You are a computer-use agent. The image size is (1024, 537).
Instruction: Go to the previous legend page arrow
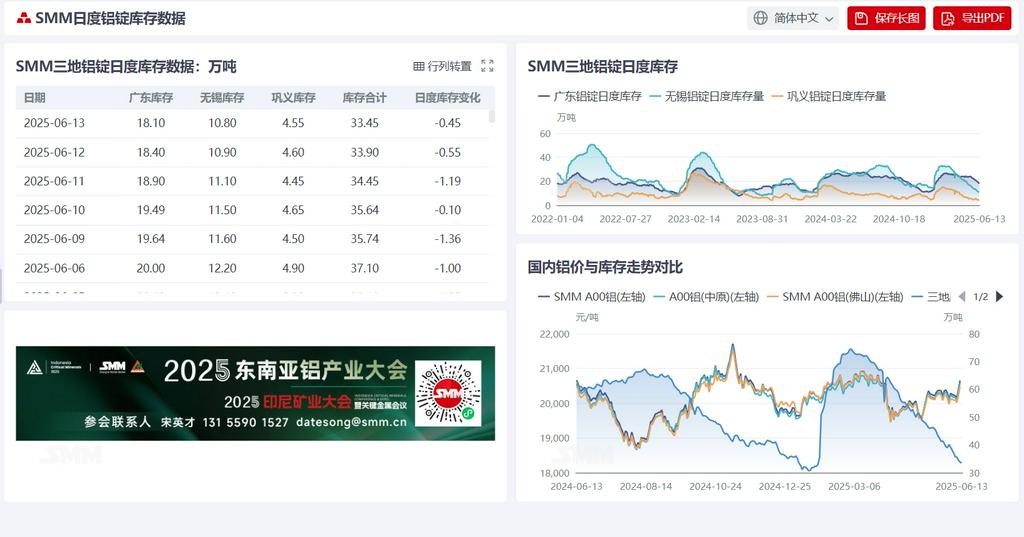pyautogui.click(x=961, y=297)
